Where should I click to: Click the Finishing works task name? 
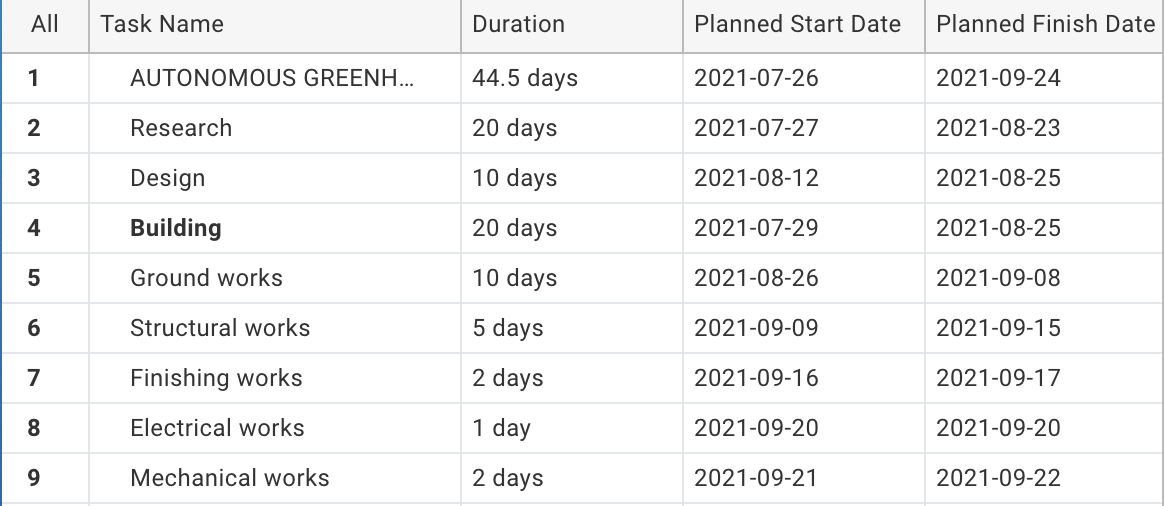(x=216, y=378)
